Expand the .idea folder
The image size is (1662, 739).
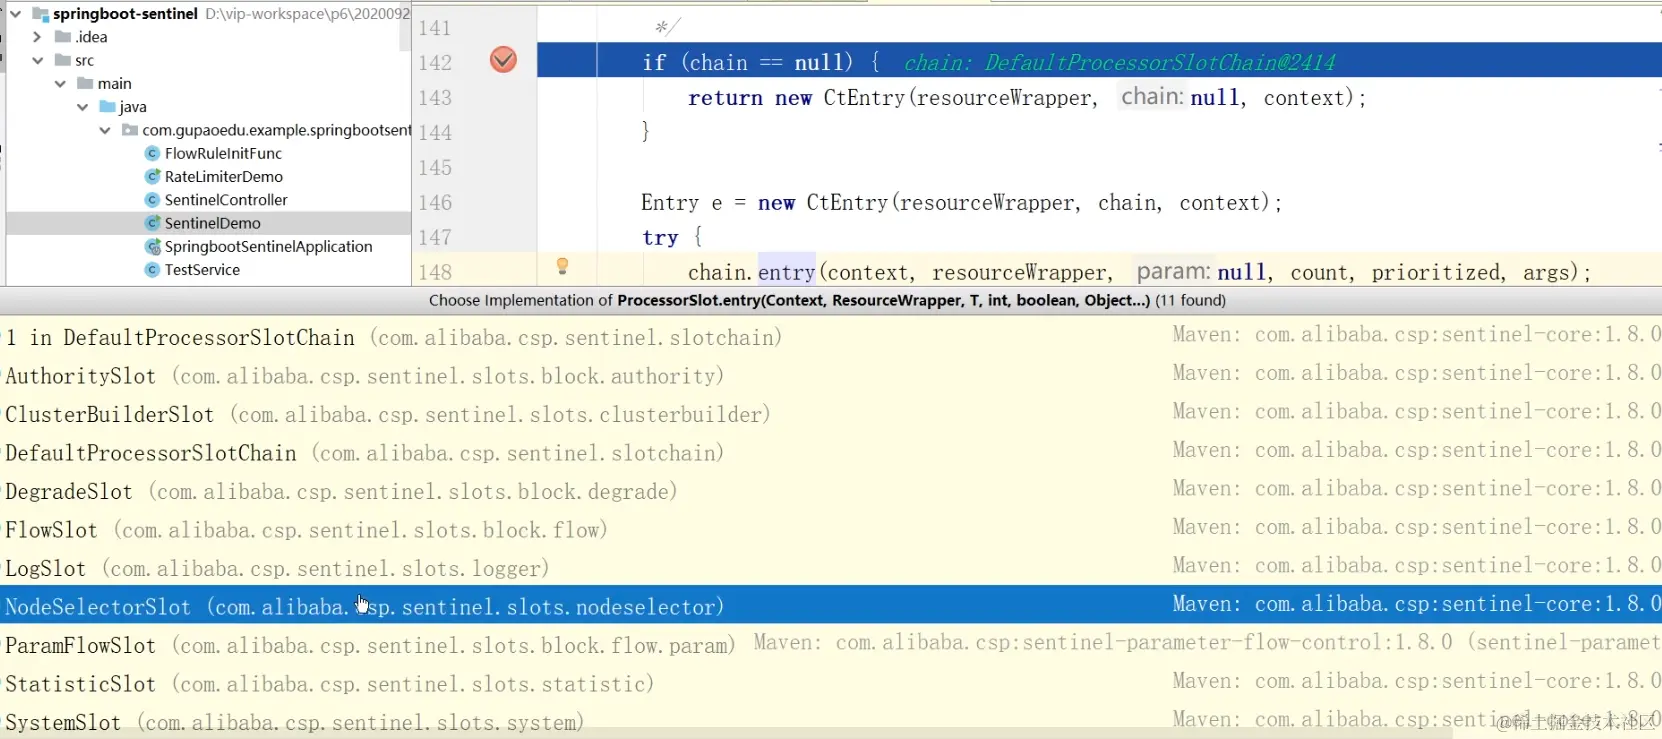37,37
